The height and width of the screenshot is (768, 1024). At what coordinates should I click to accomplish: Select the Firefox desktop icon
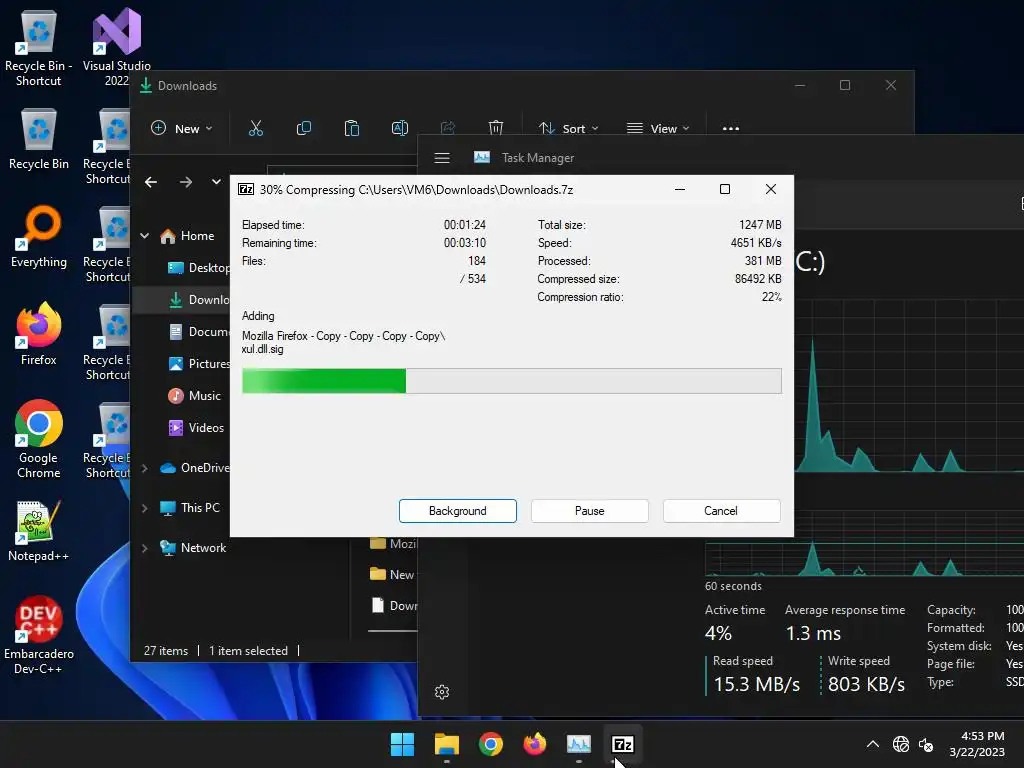click(x=39, y=334)
